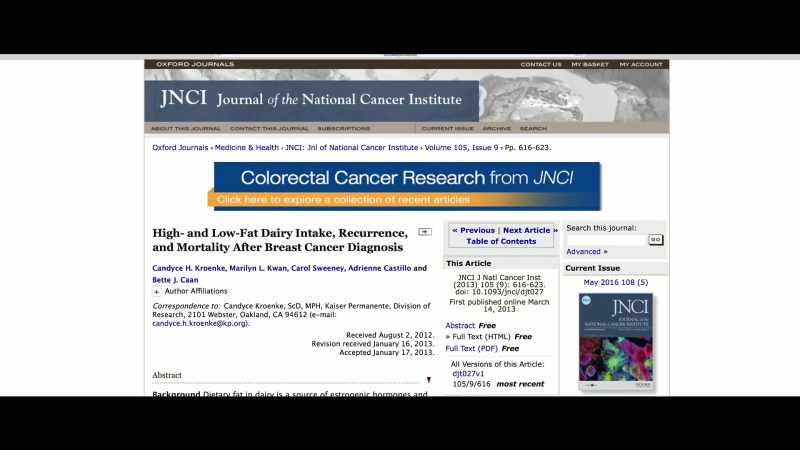
Task: Click the Oxford Journals logo link
Action: point(195,64)
